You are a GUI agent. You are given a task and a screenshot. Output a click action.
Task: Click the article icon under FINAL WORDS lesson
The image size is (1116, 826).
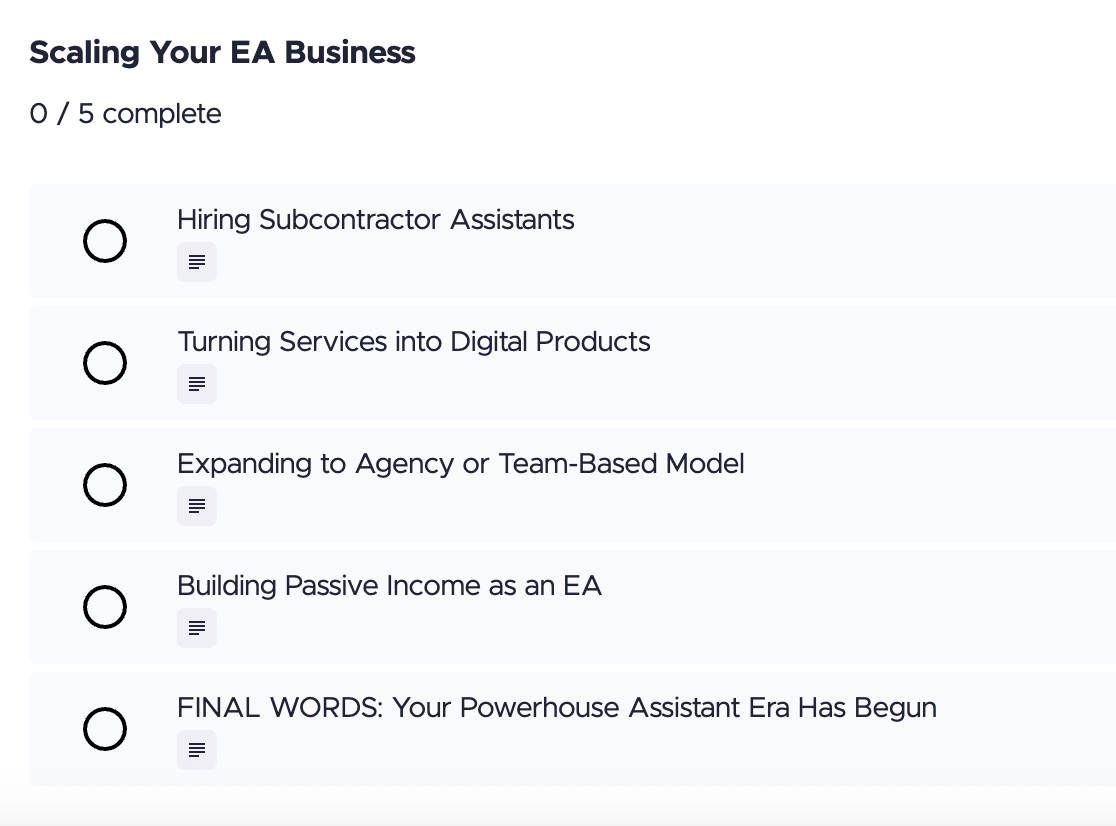[x=197, y=750]
